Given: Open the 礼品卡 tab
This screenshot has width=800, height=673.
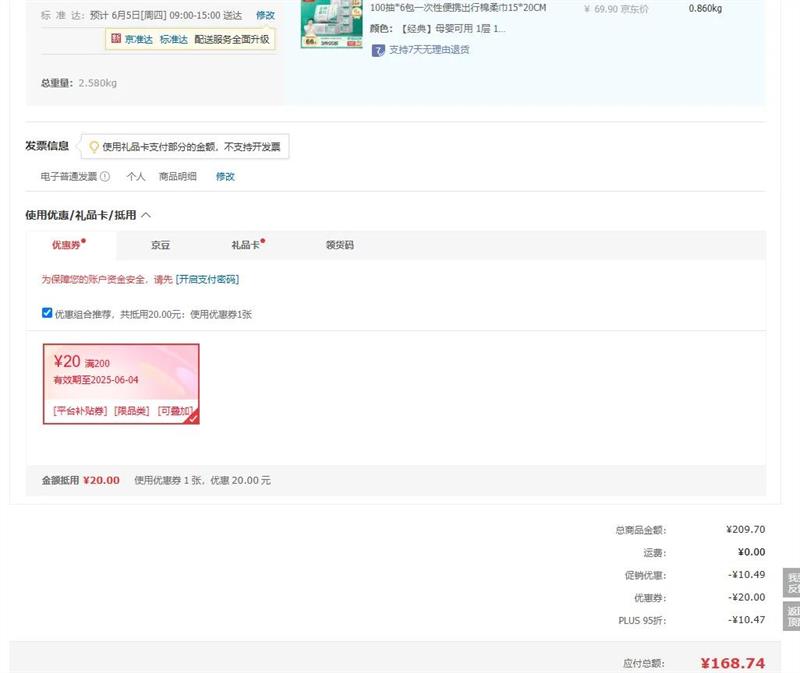Looking at the screenshot, I should pos(245,245).
